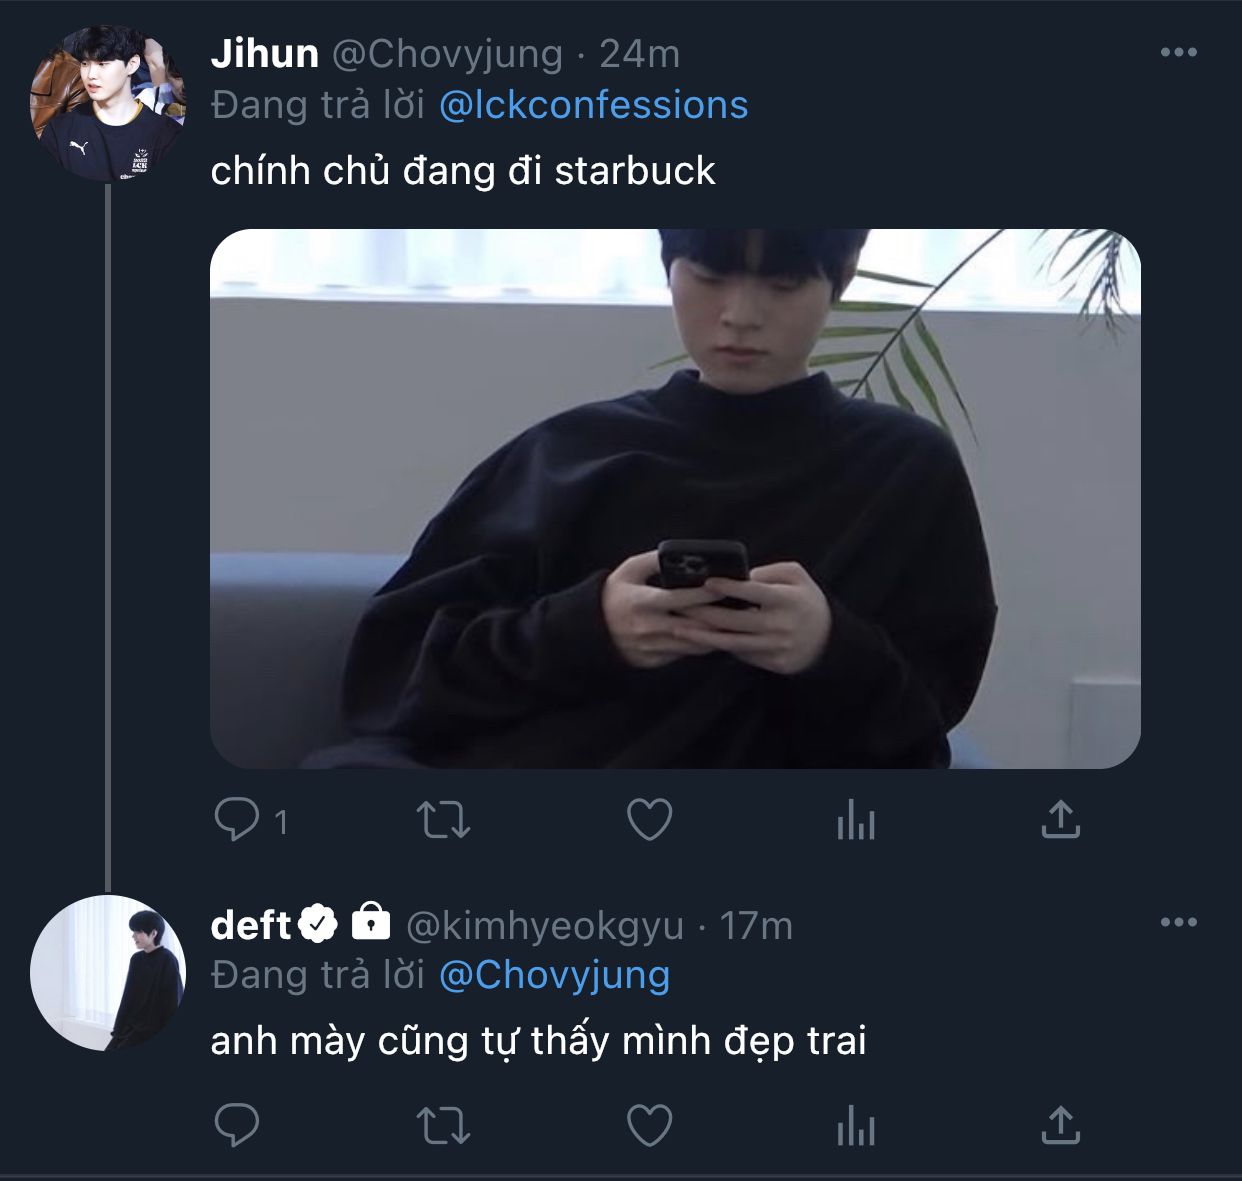This screenshot has width=1242, height=1181.
Task: Like Jihun's tweet with the heart
Action: click(649, 821)
